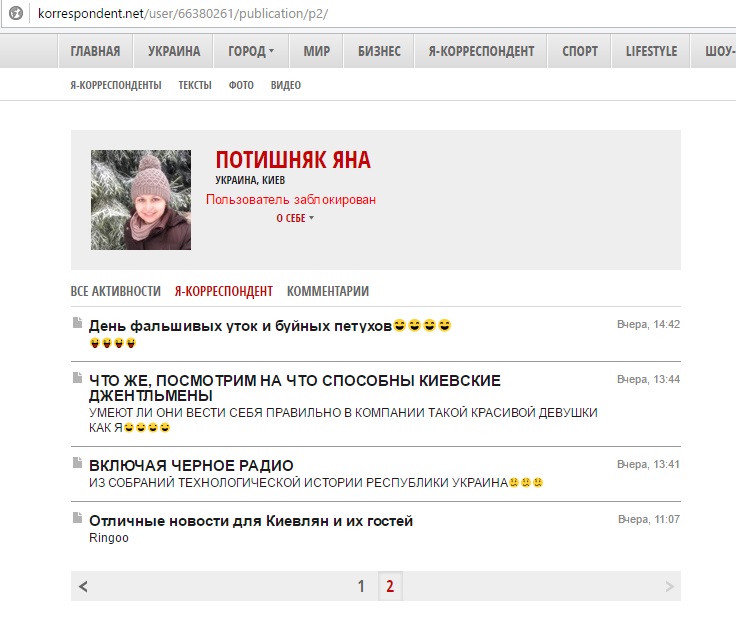Click 'Пользователь заблокирован' status text

tap(291, 199)
